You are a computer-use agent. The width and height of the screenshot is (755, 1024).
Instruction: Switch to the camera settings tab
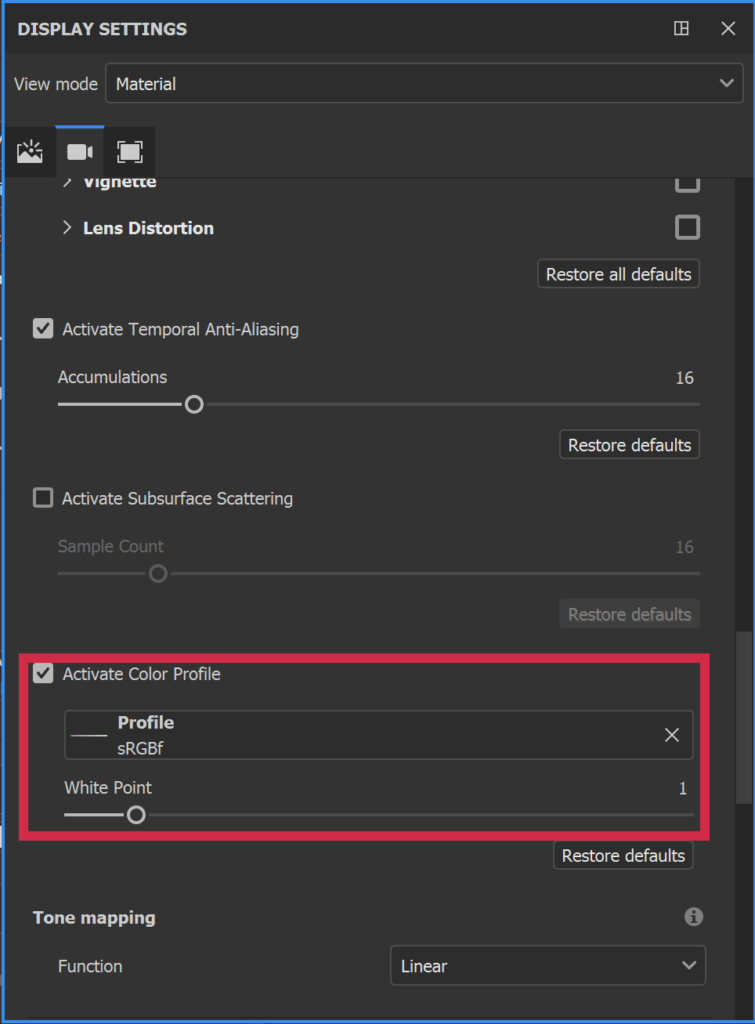coord(80,152)
